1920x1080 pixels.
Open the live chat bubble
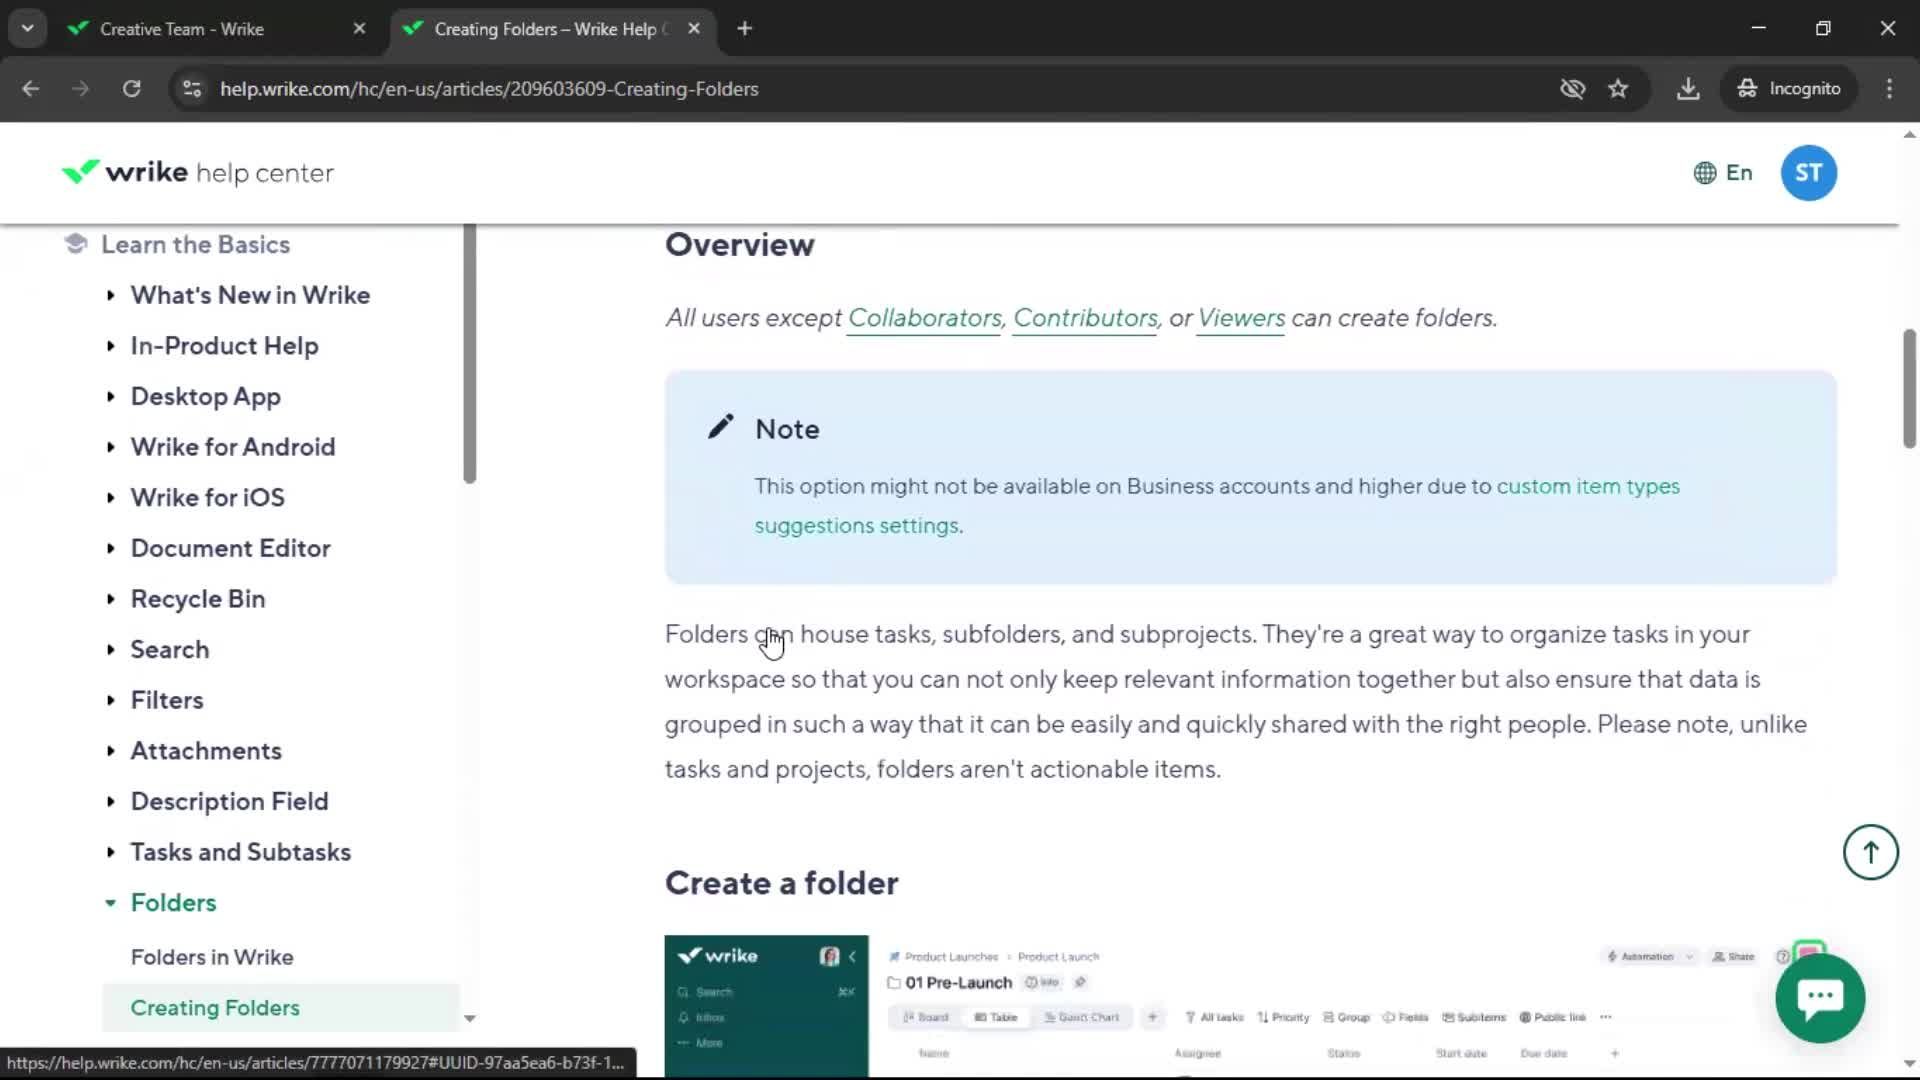[1819, 997]
